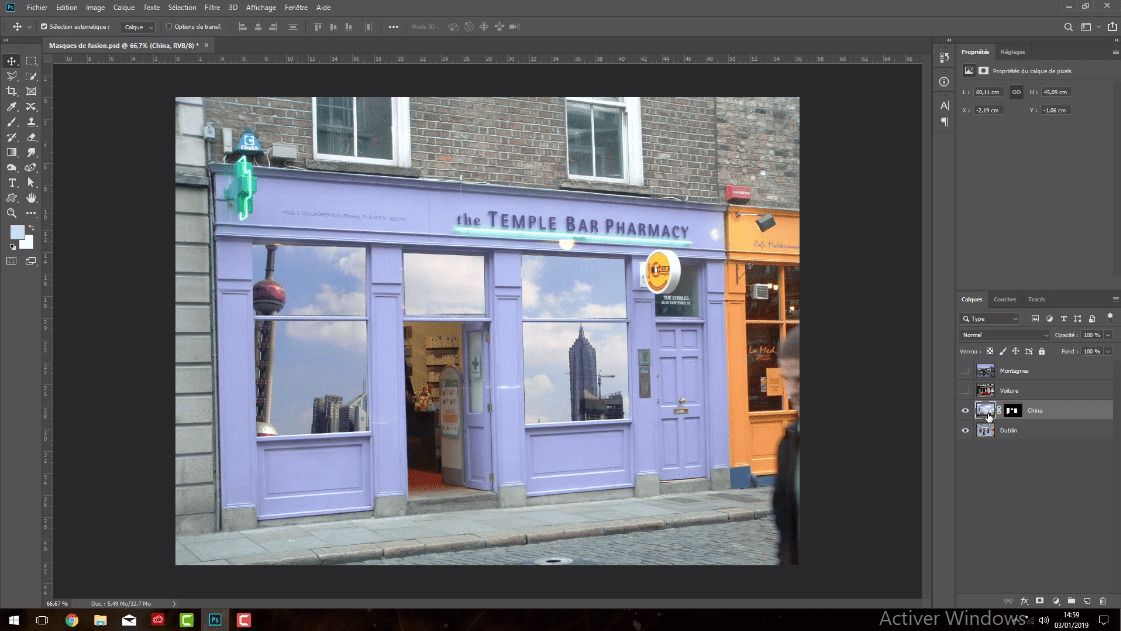Show the Voiture layer visibility
The image size is (1121, 631).
coord(965,391)
